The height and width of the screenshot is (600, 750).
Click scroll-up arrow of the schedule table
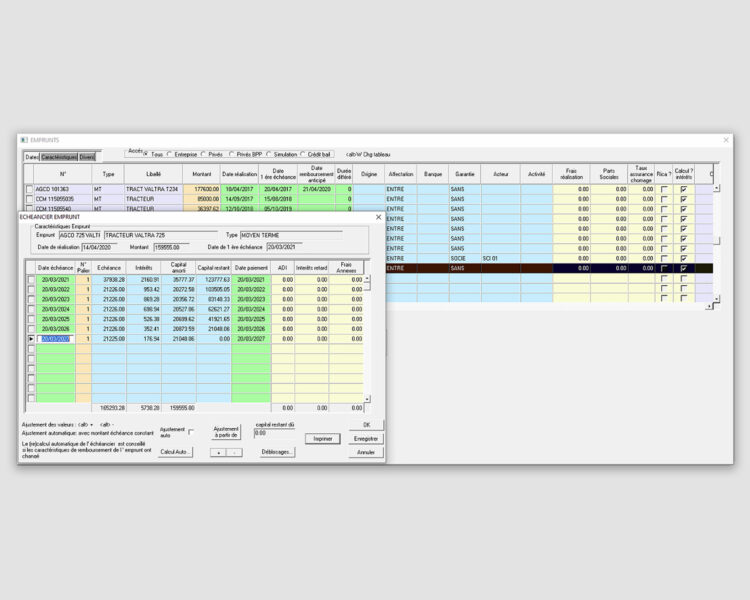(x=366, y=278)
